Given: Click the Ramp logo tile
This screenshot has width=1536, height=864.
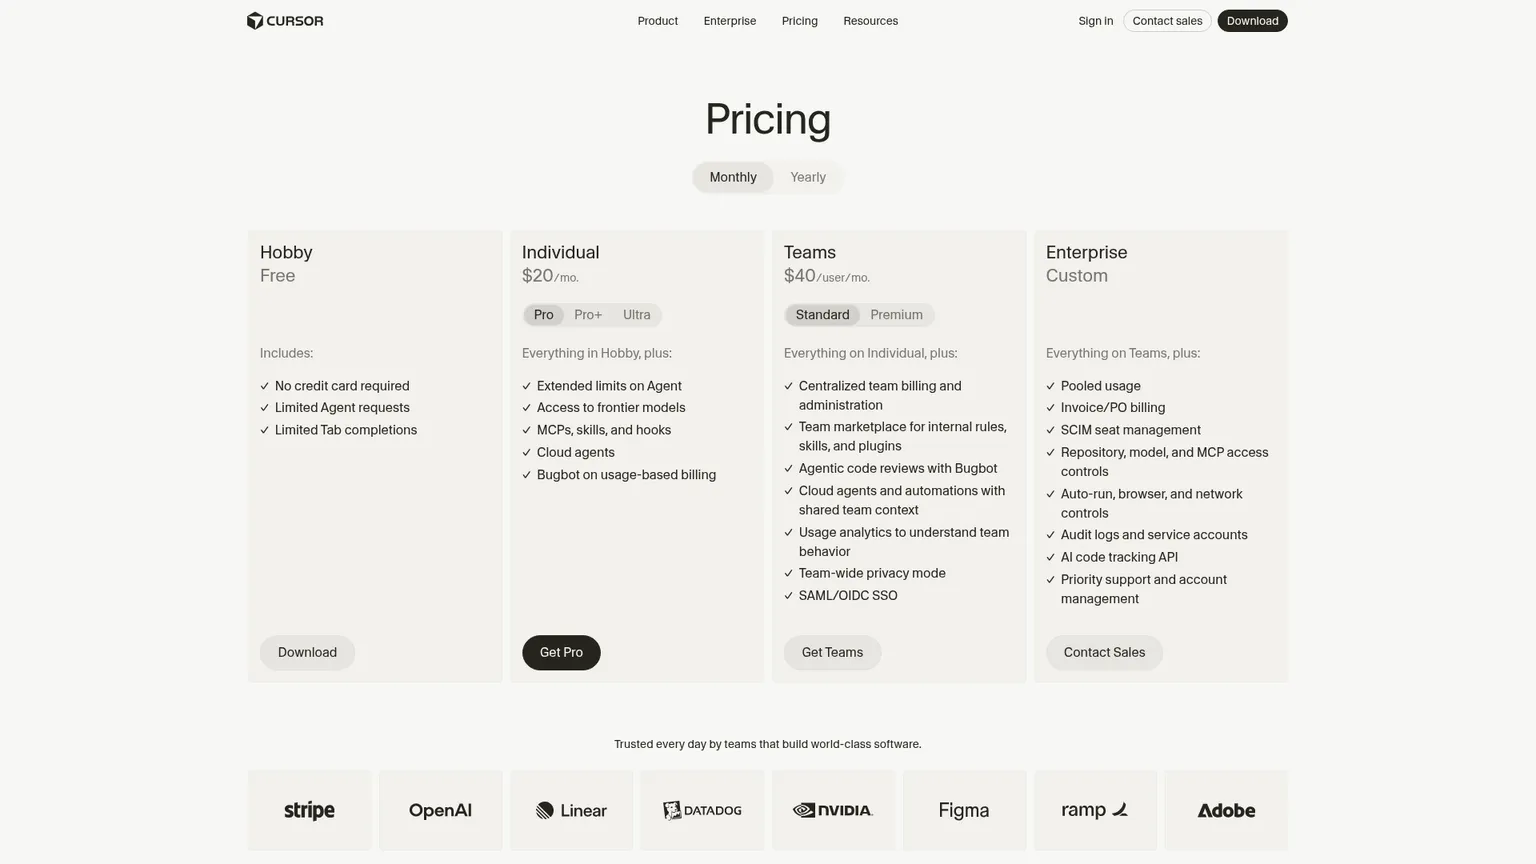Looking at the screenshot, I should (1095, 810).
